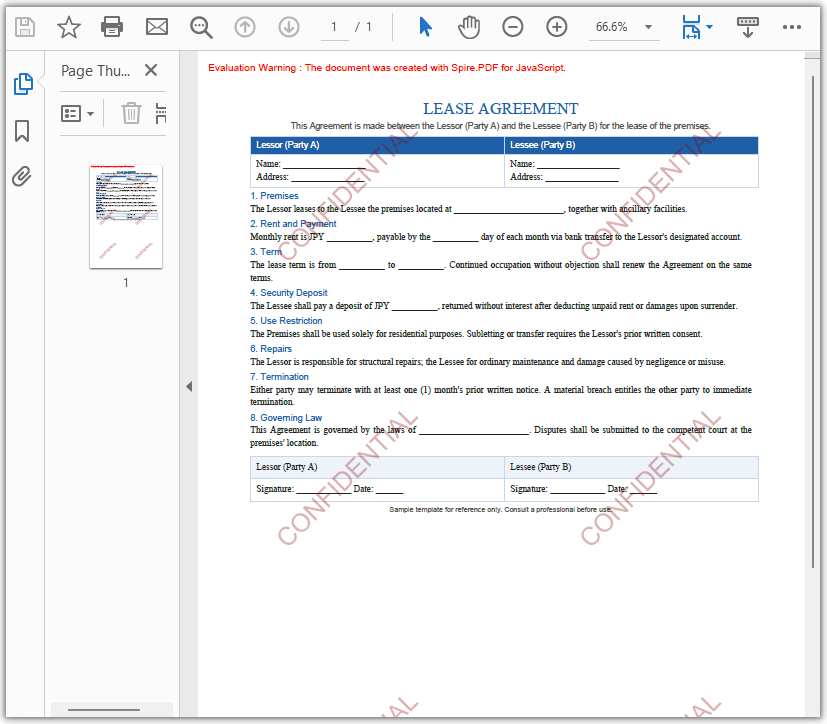
Task: Go to previous page up arrow
Action: pyautogui.click(x=245, y=26)
